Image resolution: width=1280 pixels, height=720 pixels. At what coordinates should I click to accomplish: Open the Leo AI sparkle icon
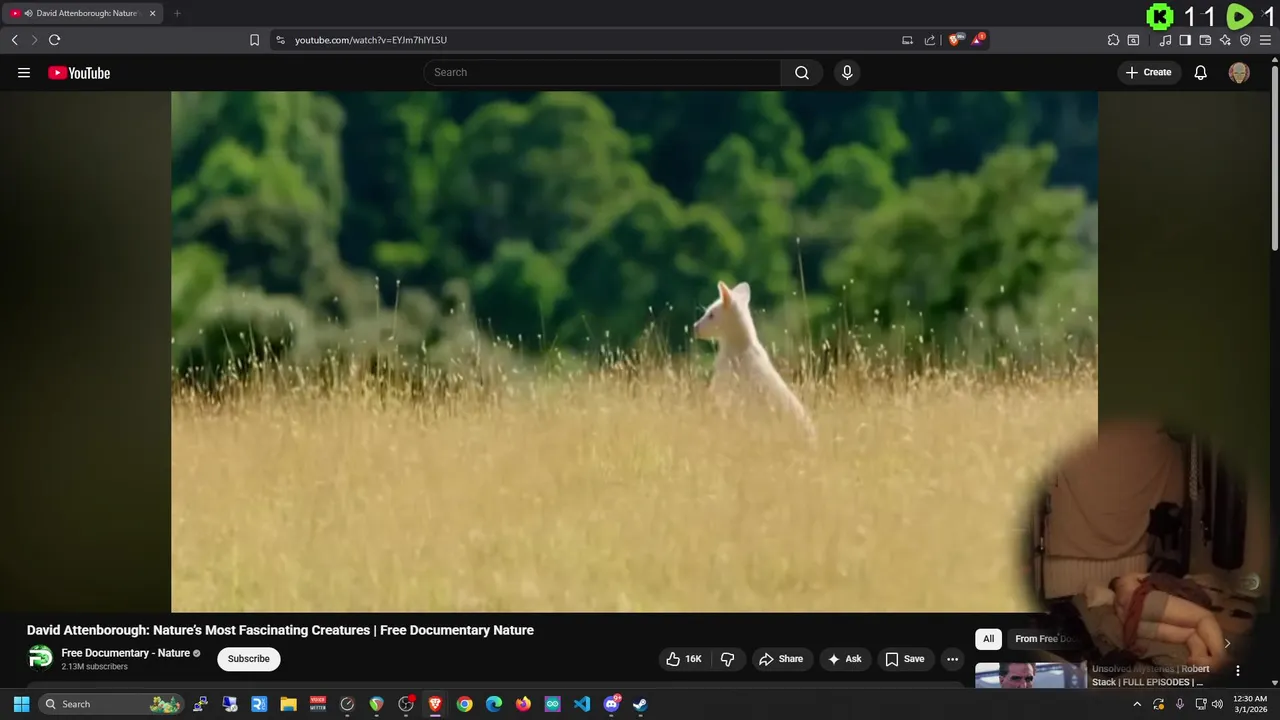coord(1225,40)
